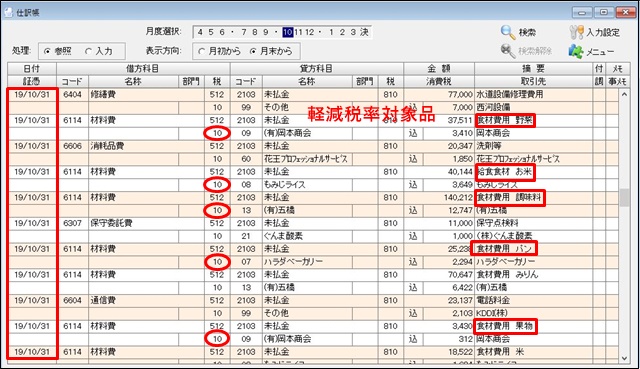Select the 参照 radio button

[x=47, y=51]
